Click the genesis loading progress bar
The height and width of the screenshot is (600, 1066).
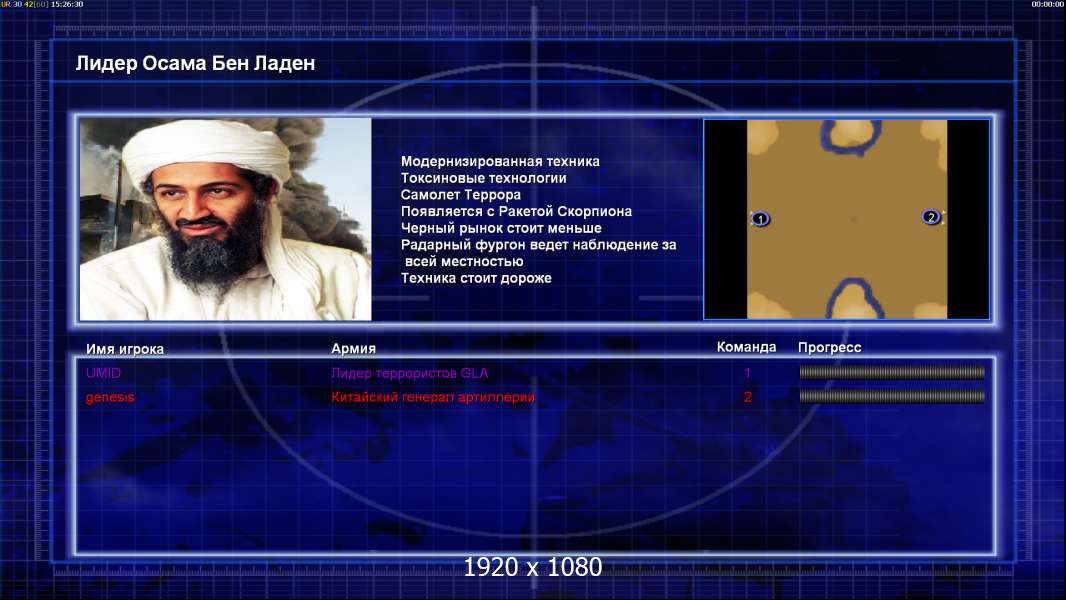pyautogui.click(x=892, y=396)
